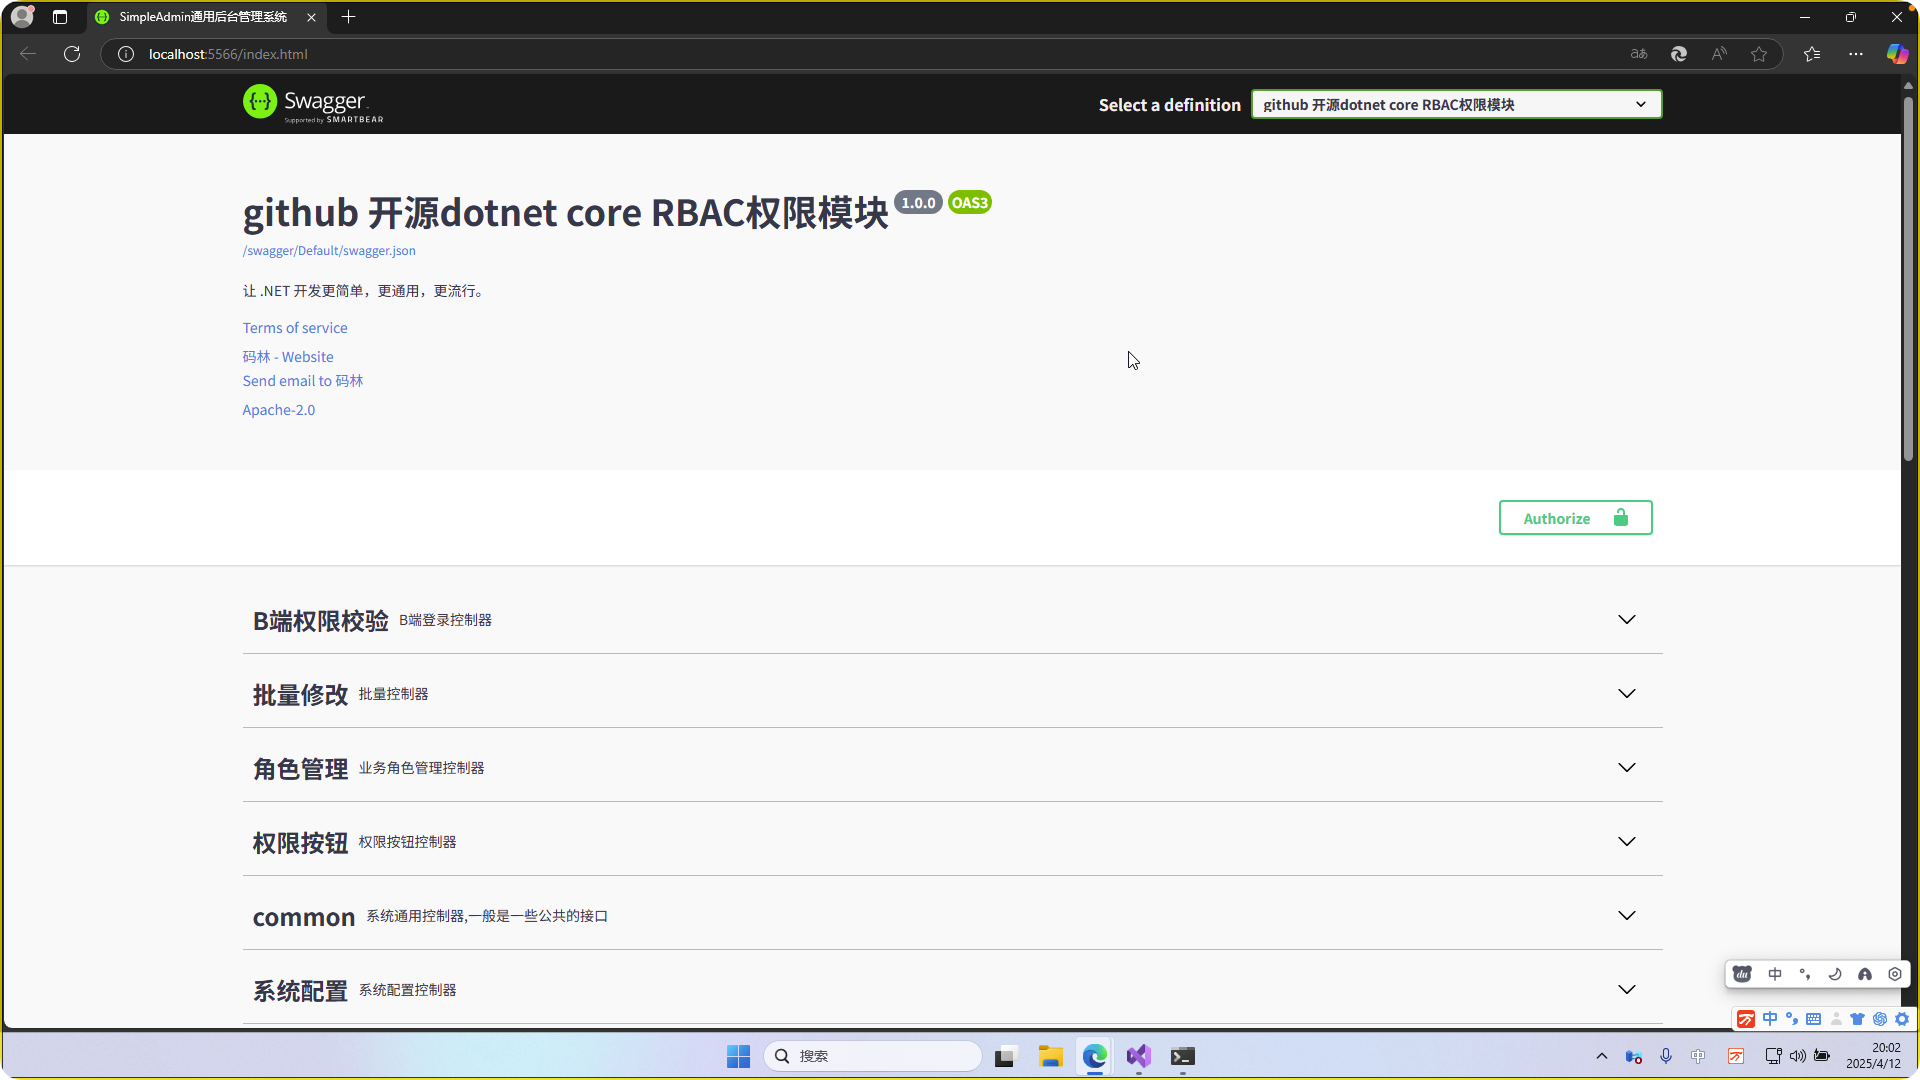Viewport: 1920px width, 1080px height.
Task: Add page to favorites star icon
Action: point(1759,54)
